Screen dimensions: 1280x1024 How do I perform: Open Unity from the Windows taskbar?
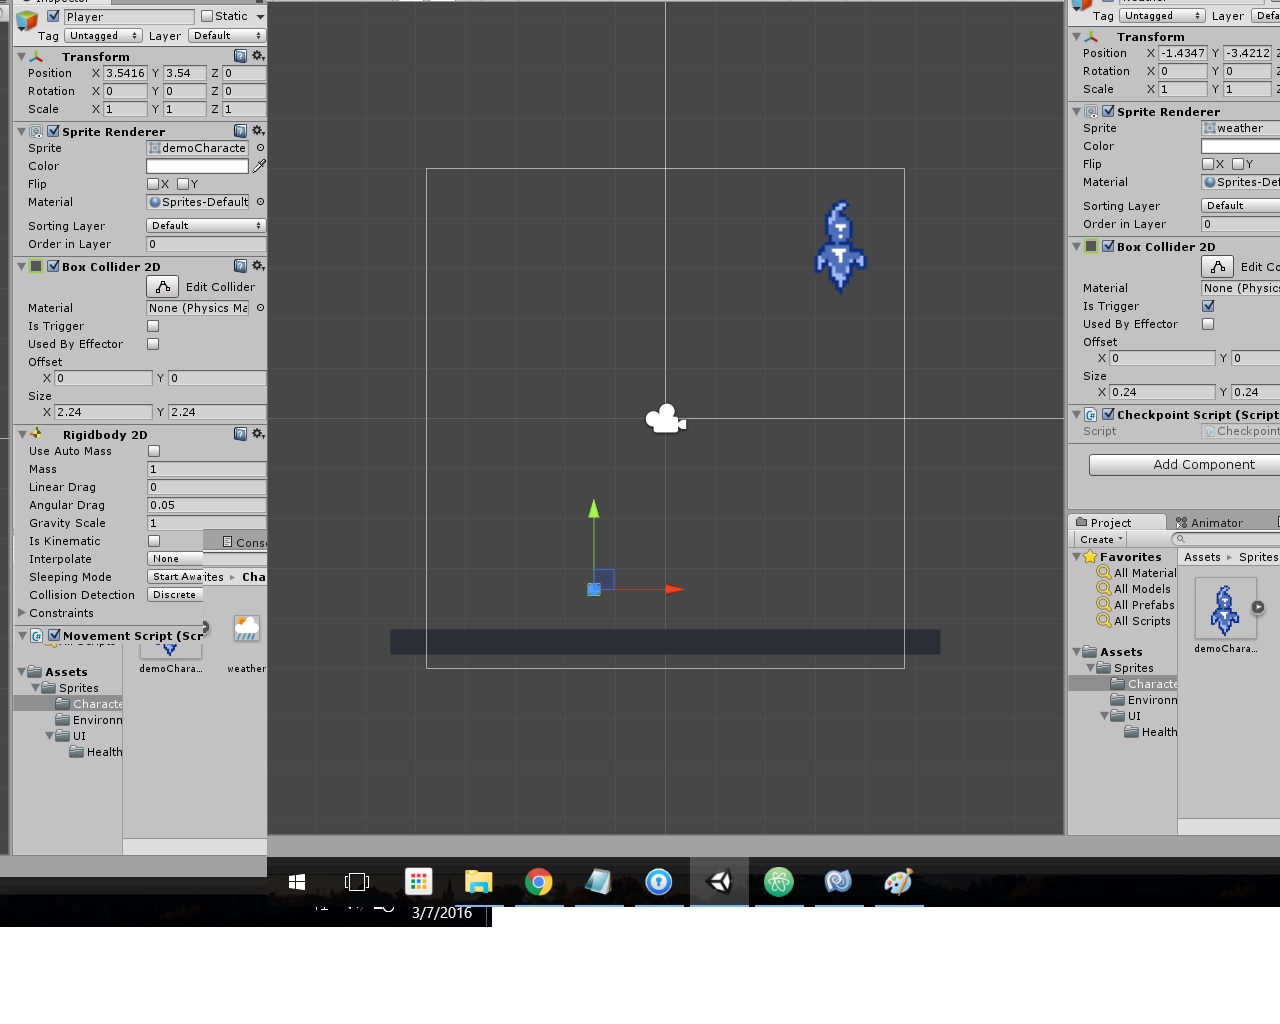point(719,881)
